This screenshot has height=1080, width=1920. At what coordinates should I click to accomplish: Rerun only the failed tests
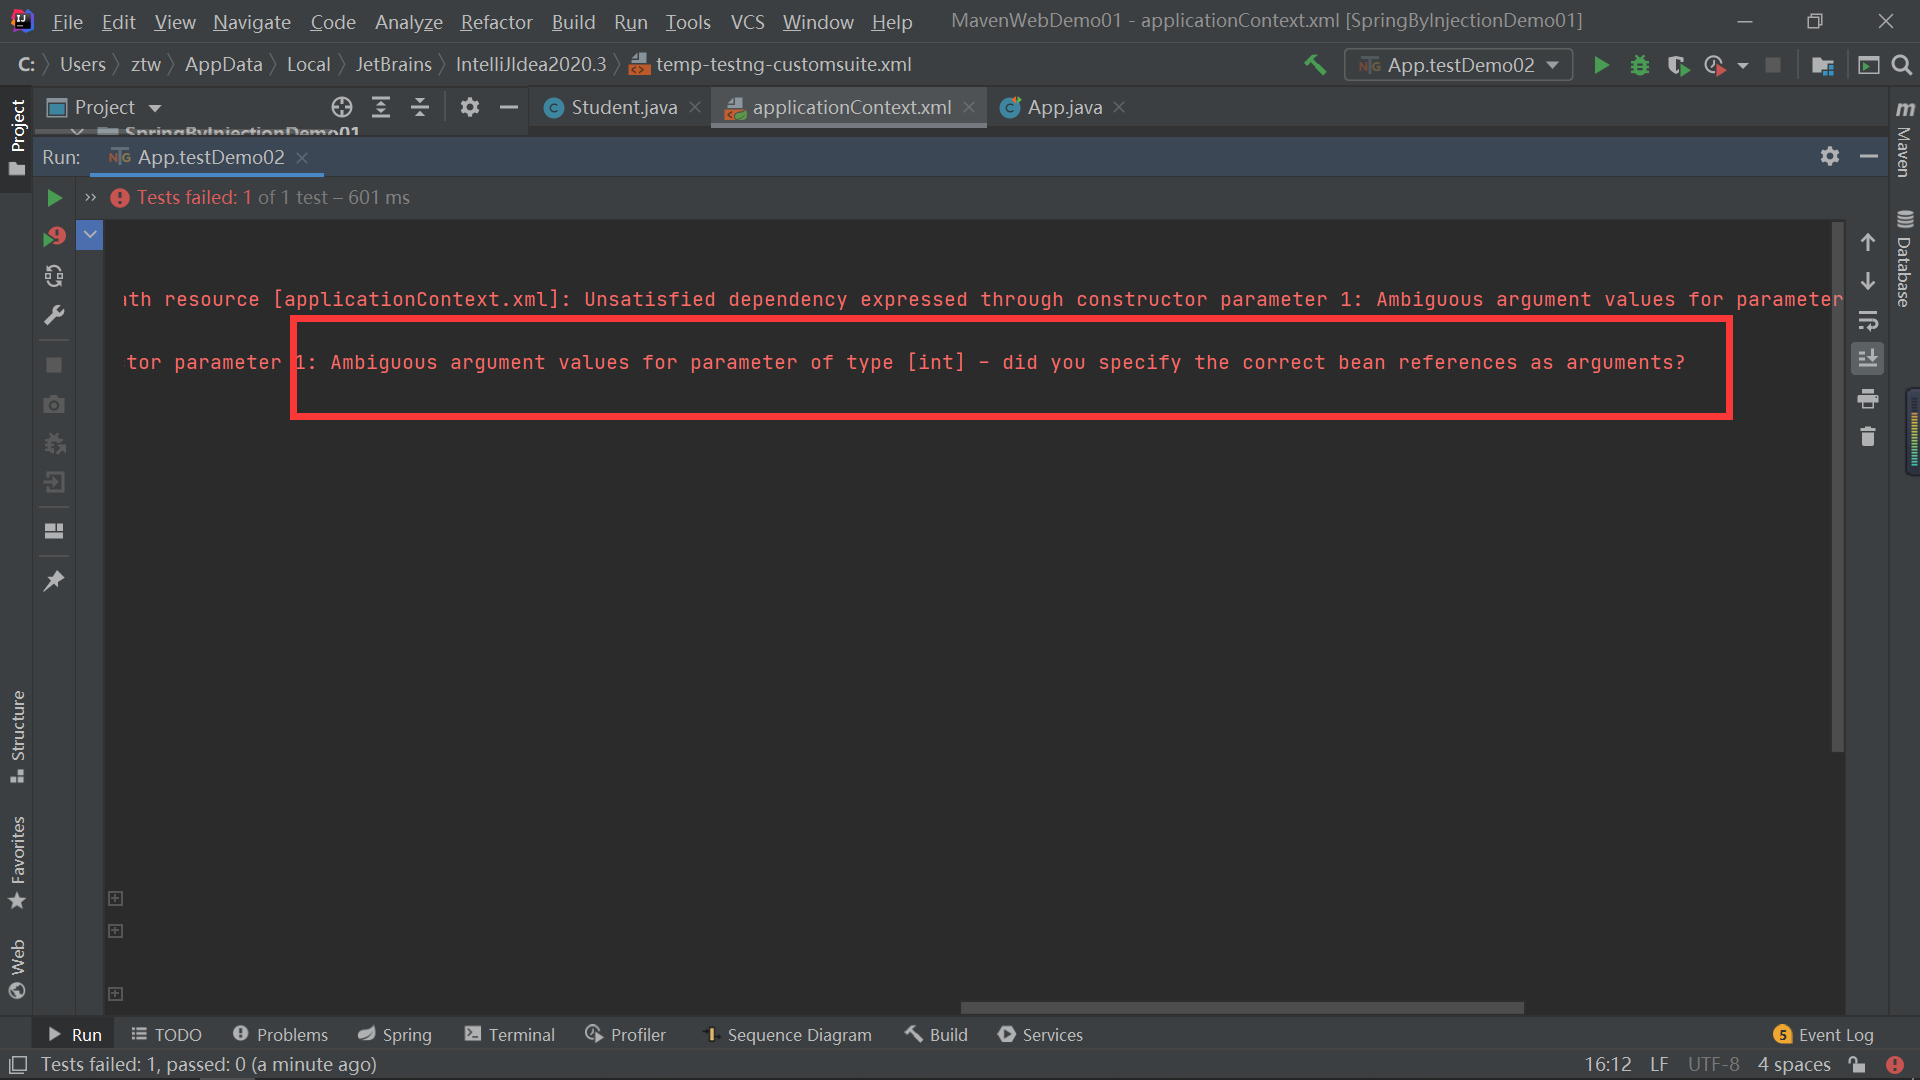tap(54, 236)
